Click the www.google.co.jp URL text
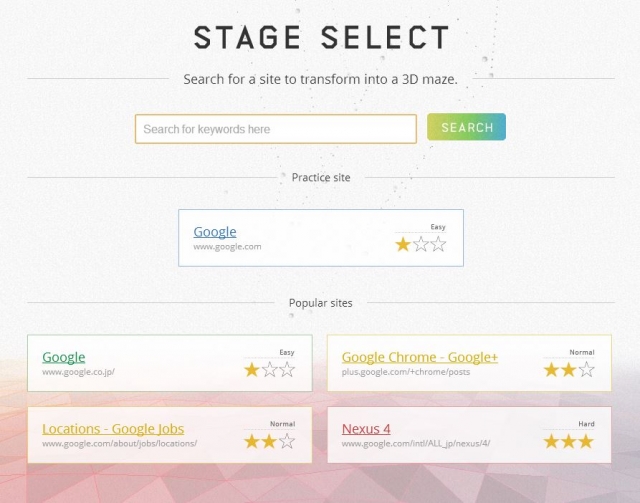Screen dimensions: 640x503 pos(78,372)
